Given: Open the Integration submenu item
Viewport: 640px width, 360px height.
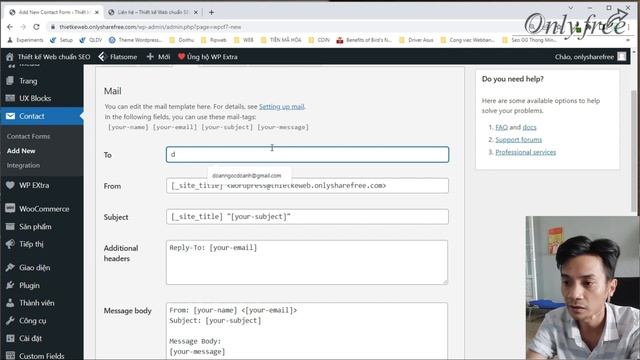Looking at the screenshot, I should tap(23, 165).
